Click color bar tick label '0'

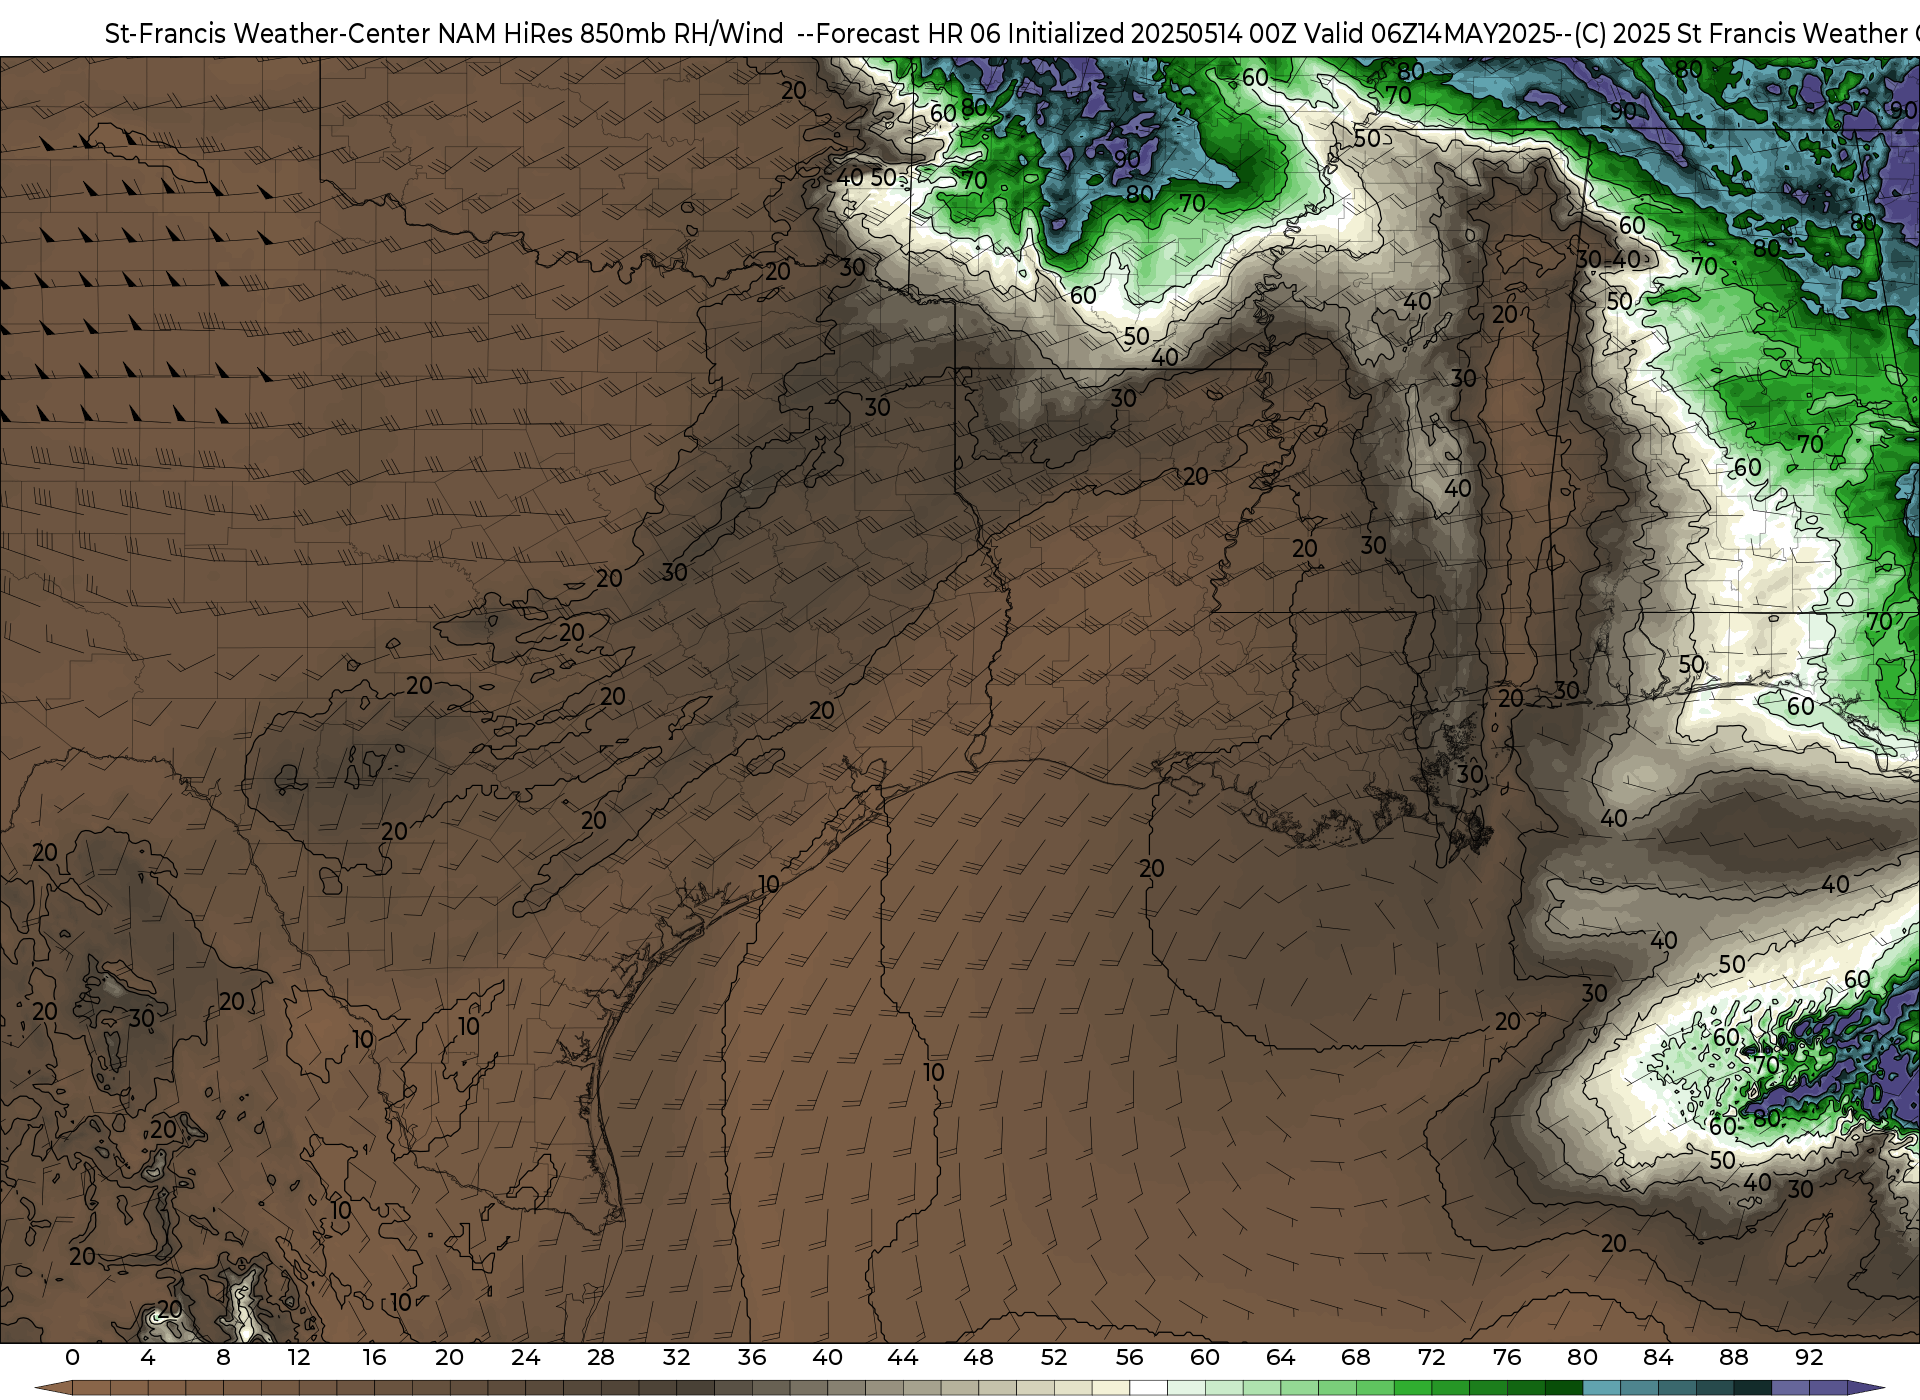(x=72, y=1357)
